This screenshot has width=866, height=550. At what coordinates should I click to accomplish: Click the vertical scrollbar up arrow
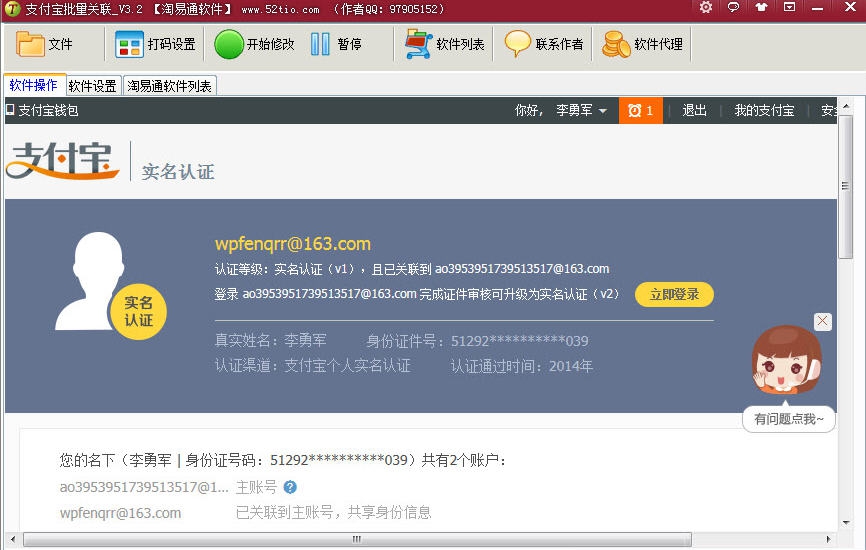[x=846, y=105]
